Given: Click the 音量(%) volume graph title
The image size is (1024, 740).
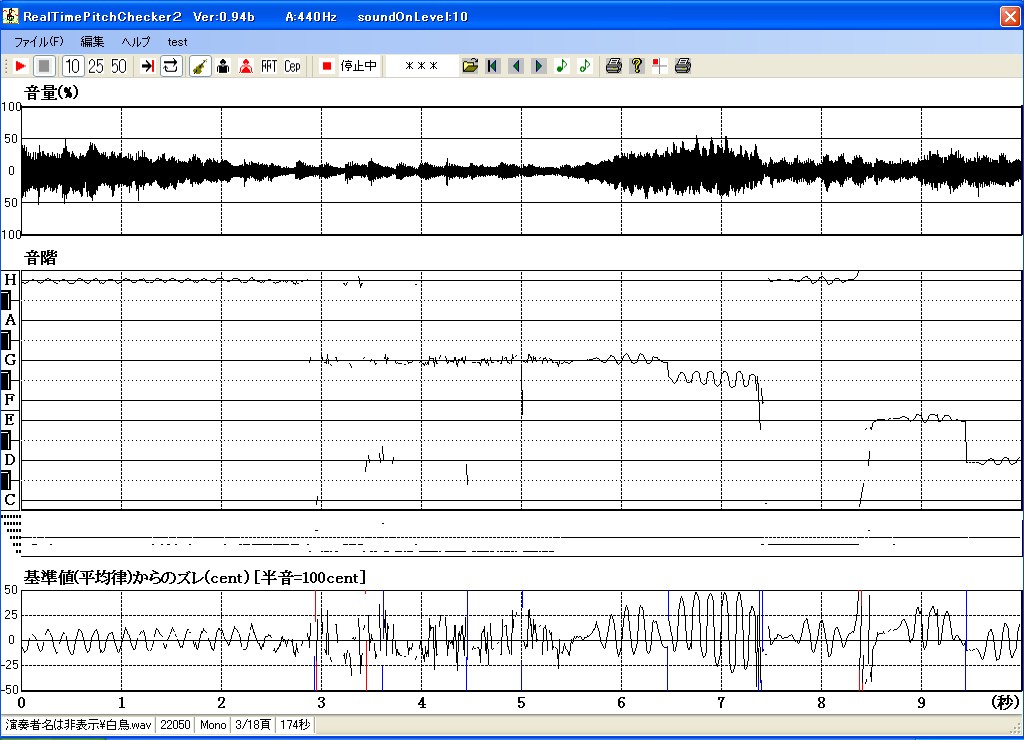Looking at the screenshot, I should tap(51, 93).
